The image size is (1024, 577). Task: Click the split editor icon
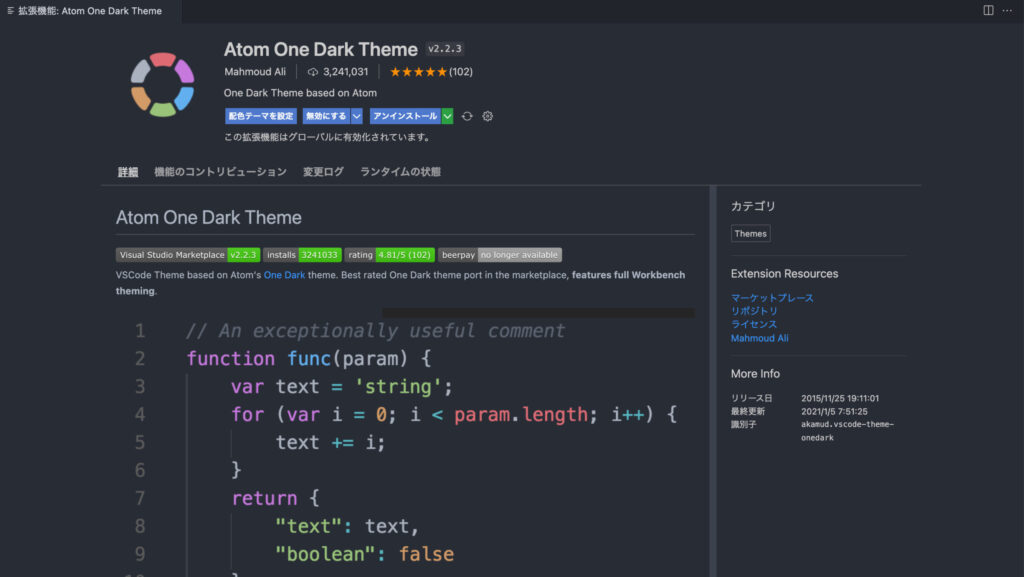tap(988, 11)
